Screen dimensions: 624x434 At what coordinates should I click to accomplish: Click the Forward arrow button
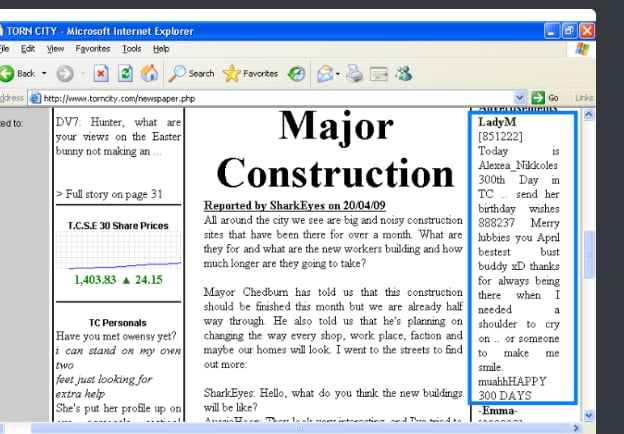(x=65, y=73)
